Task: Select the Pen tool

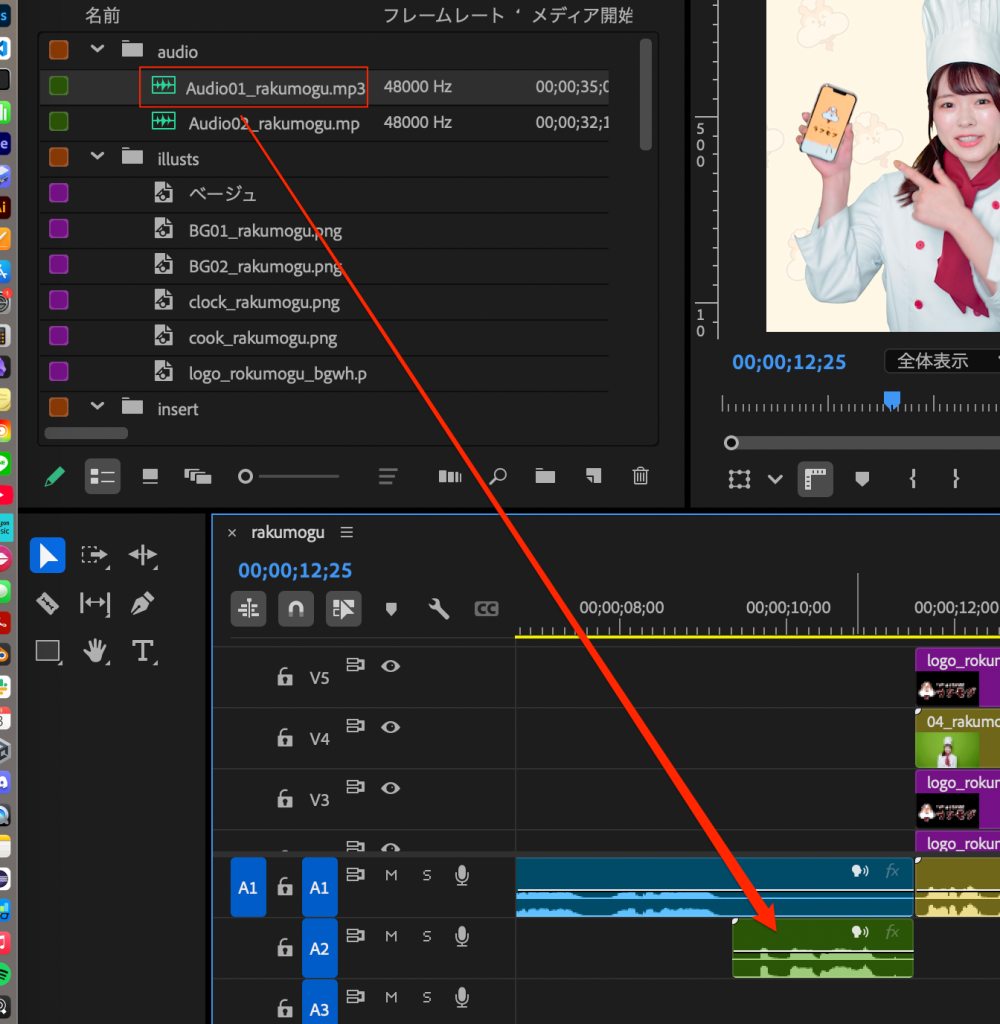Action: tap(142, 603)
